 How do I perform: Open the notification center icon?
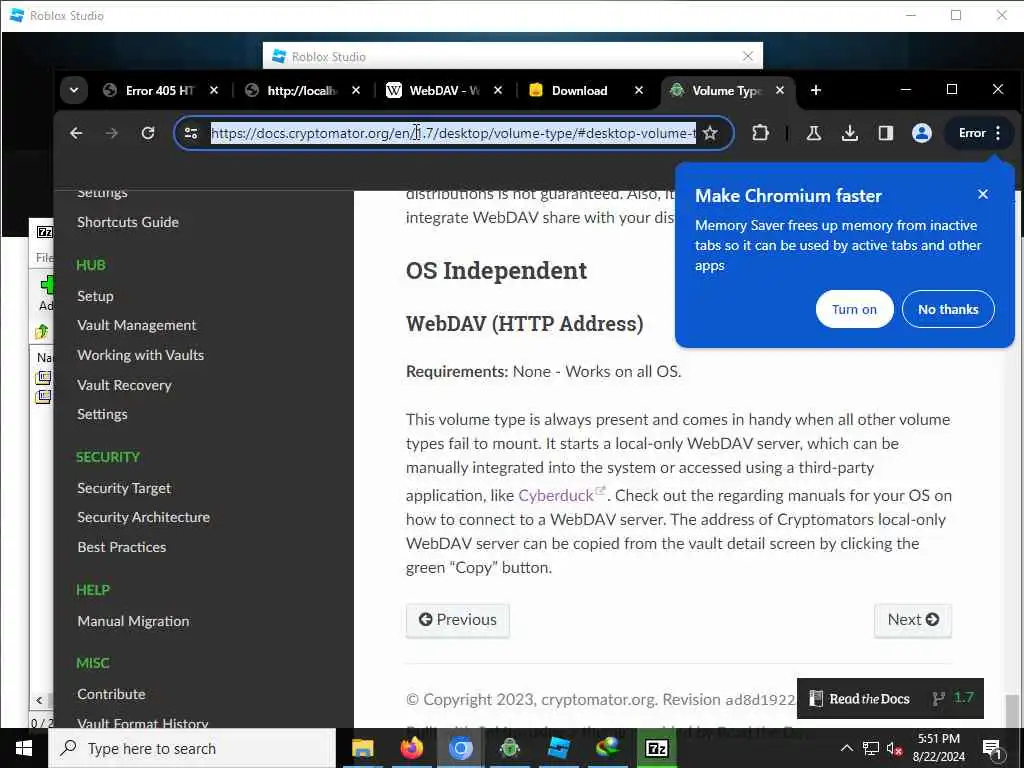(x=992, y=748)
